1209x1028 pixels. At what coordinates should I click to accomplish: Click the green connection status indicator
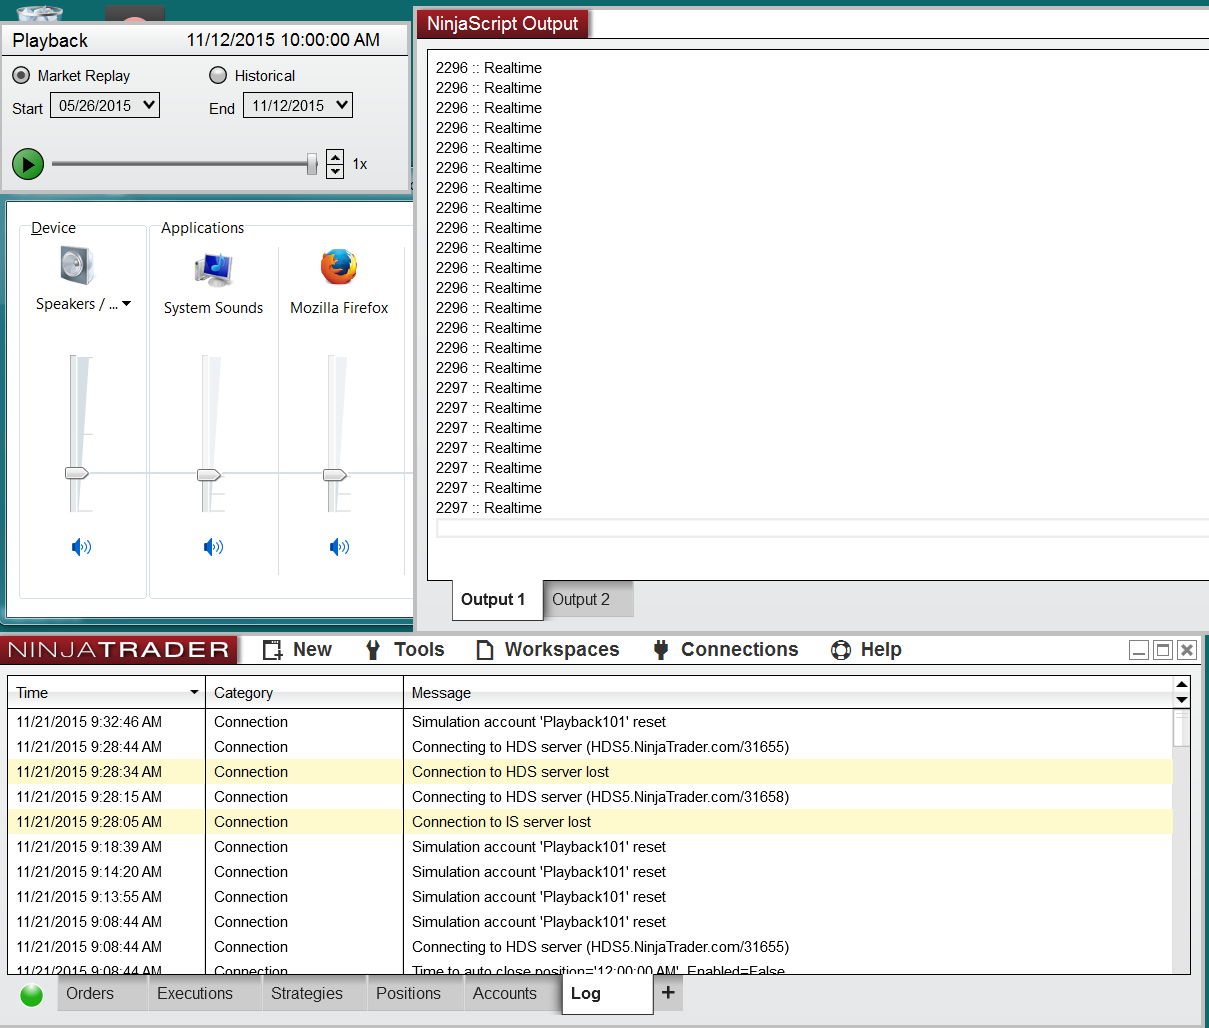click(32, 995)
